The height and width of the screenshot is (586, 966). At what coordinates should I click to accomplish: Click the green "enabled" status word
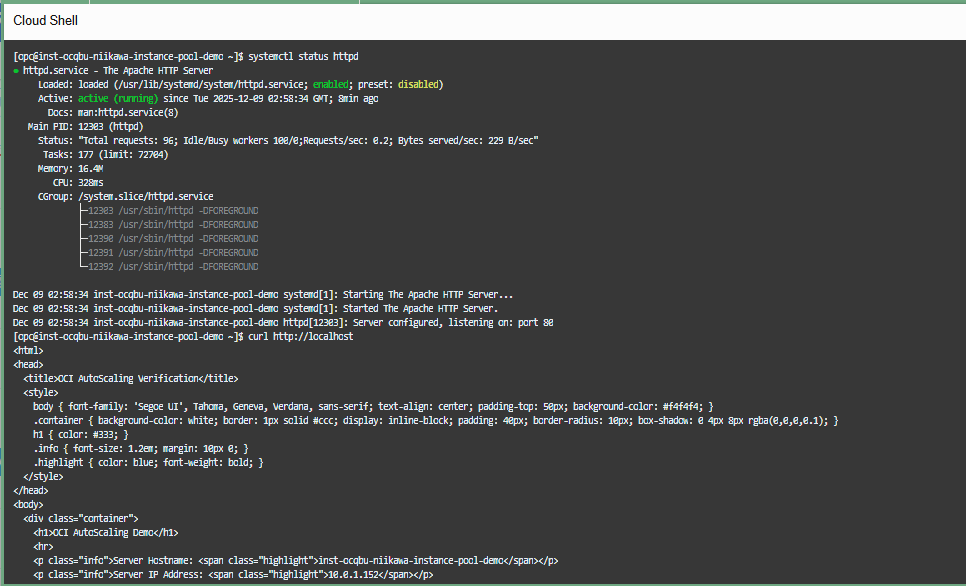click(x=333, y=85)
